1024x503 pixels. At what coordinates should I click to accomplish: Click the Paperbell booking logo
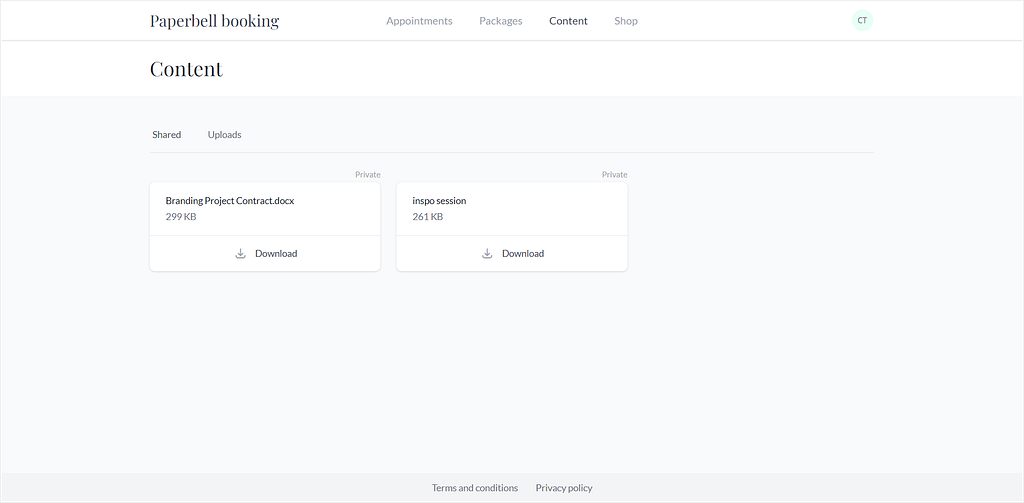pos(214,21)
